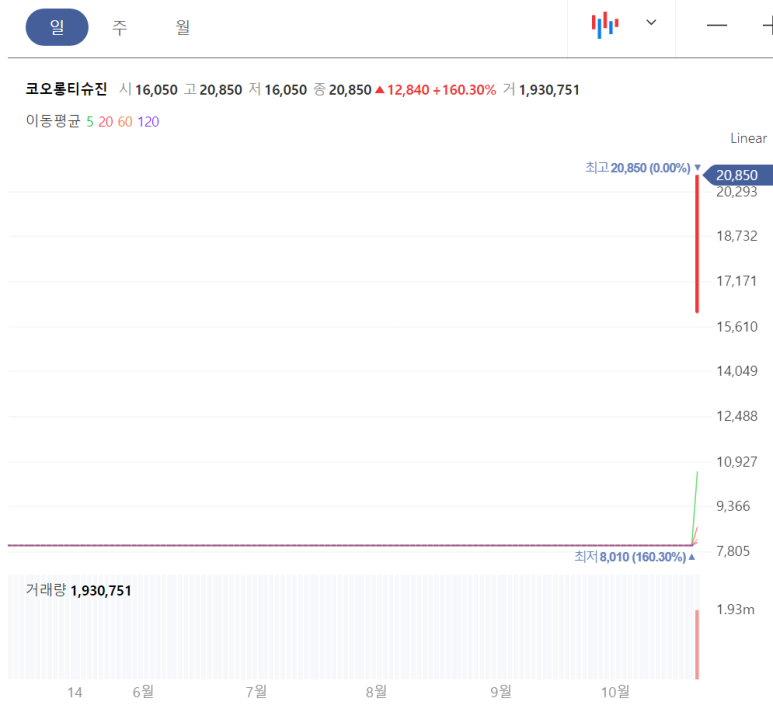773x726 pixels.
Task: Click the candlestick chart type icon
Action: [x=605, y=25]
